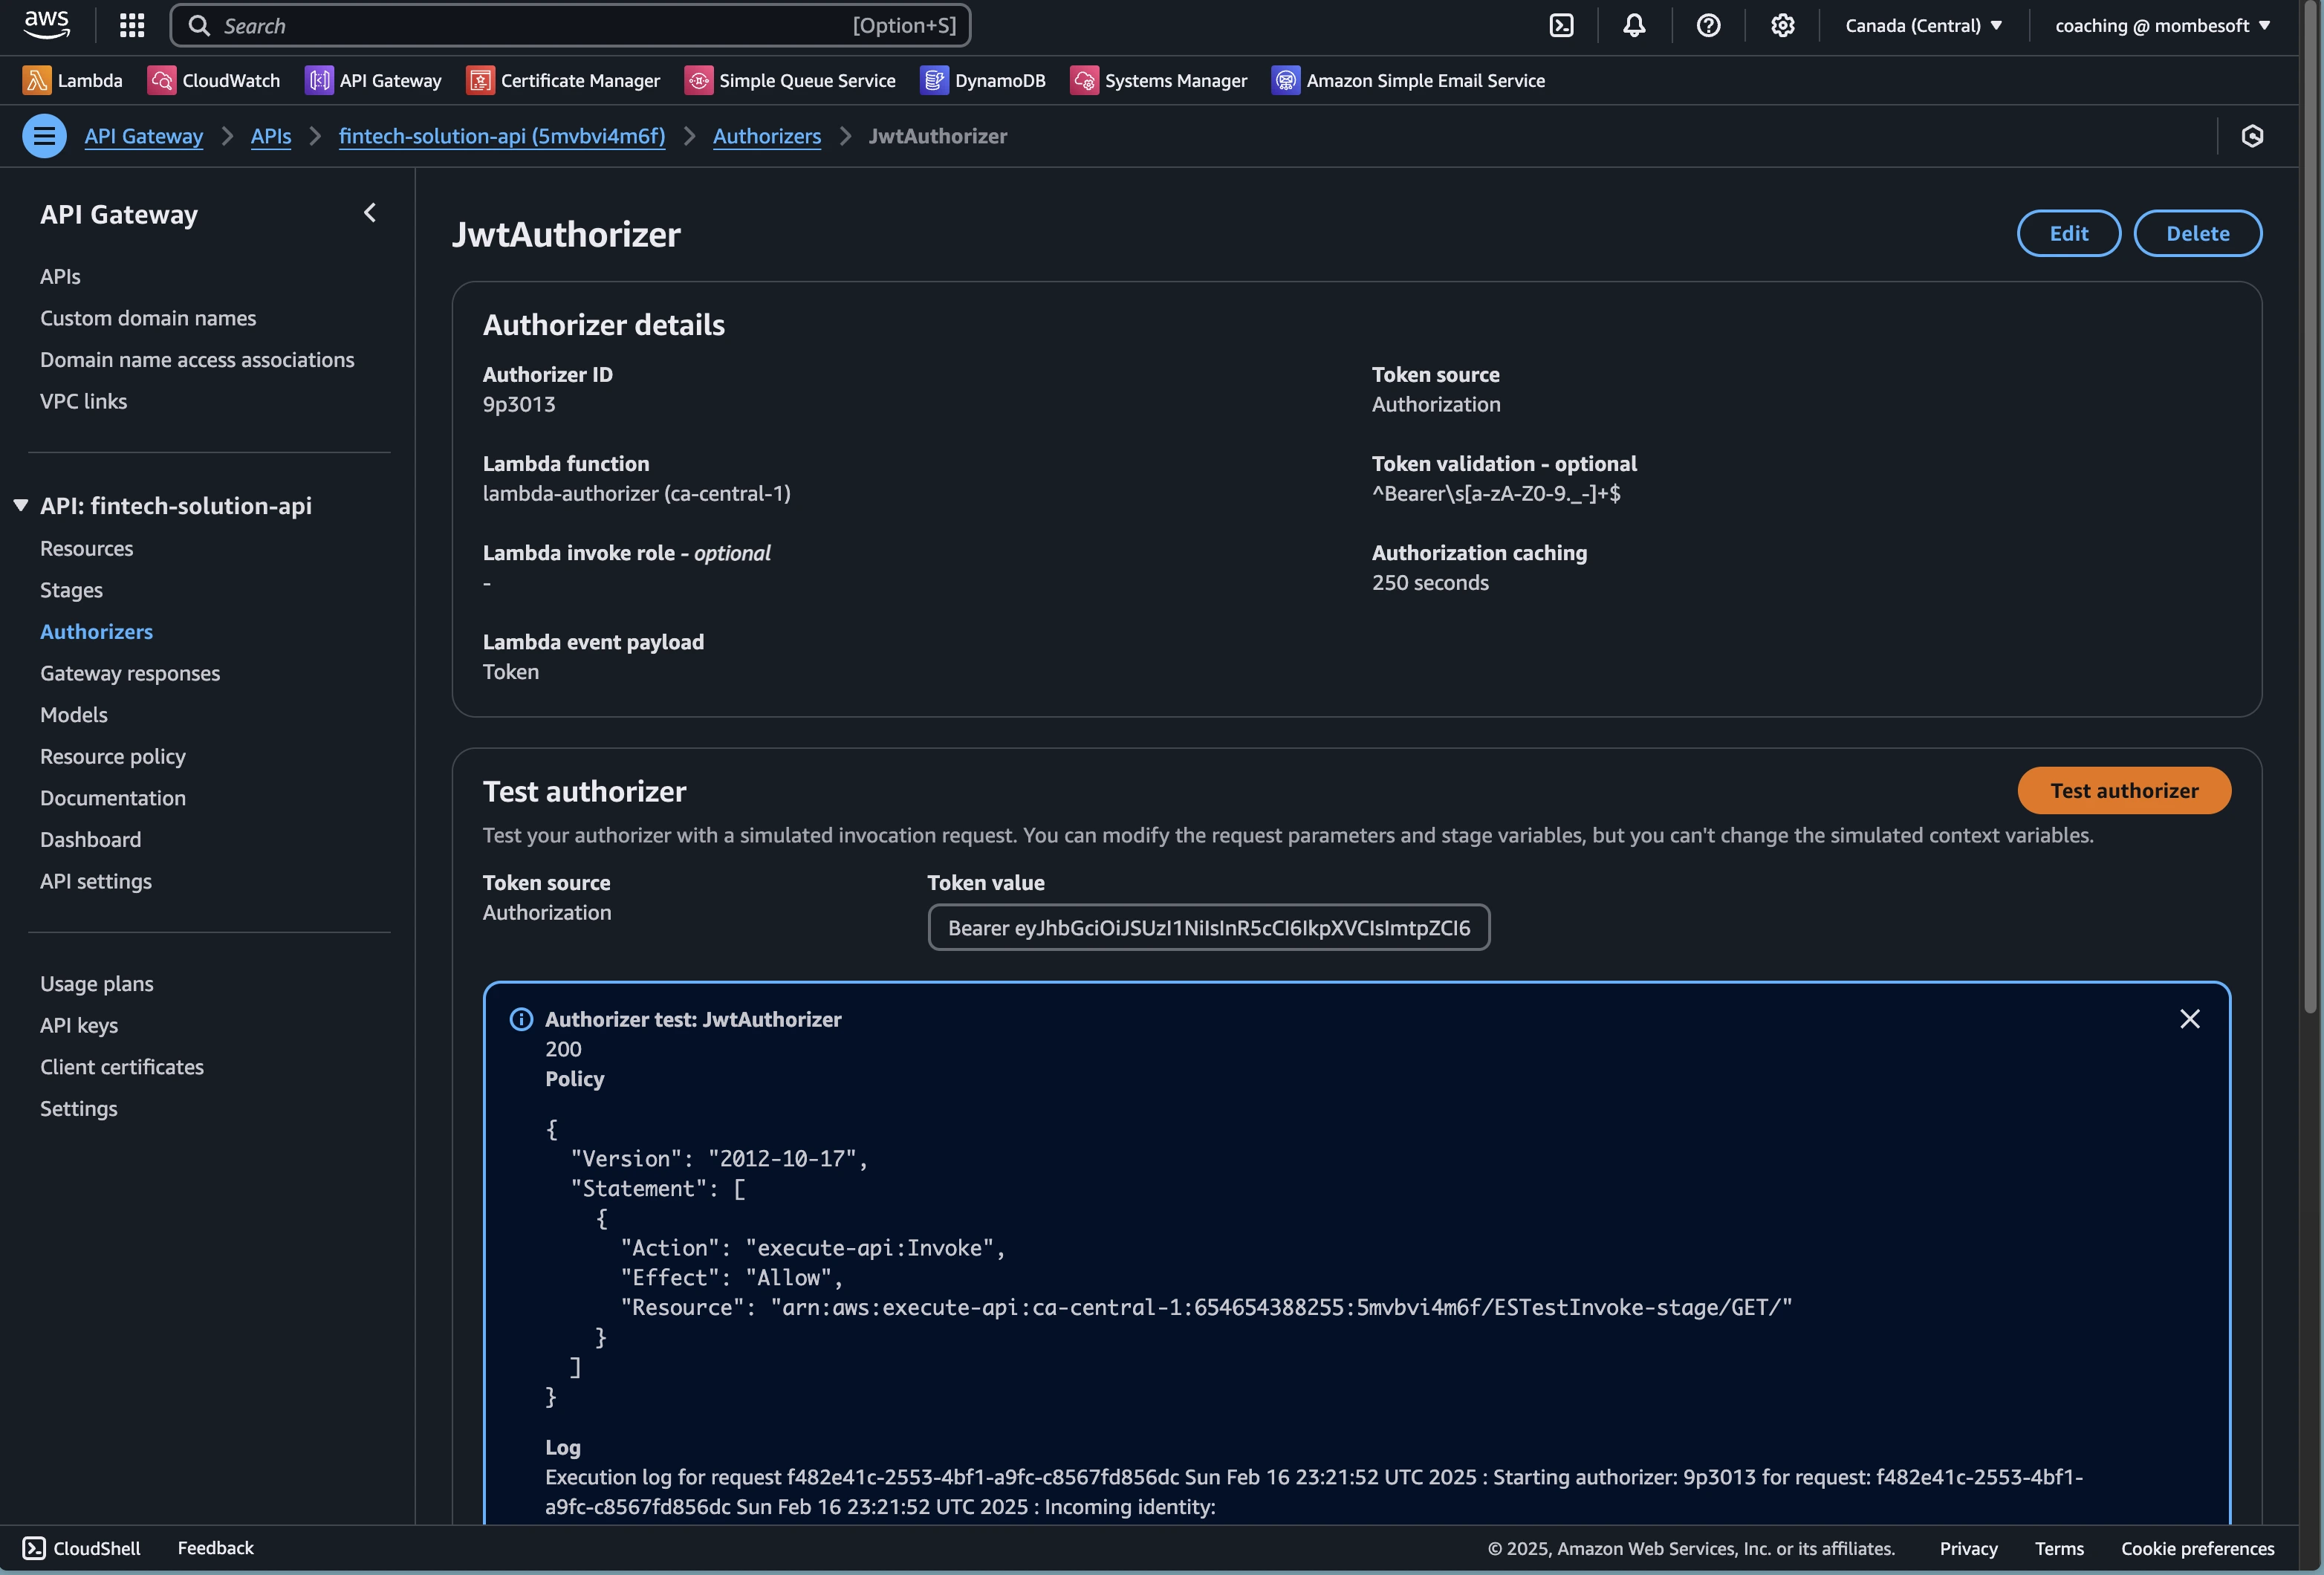The height and width of the screenshot is (1575, 2324).
Task: Open Client certificates page
Action: click(x=122, y=1066)
